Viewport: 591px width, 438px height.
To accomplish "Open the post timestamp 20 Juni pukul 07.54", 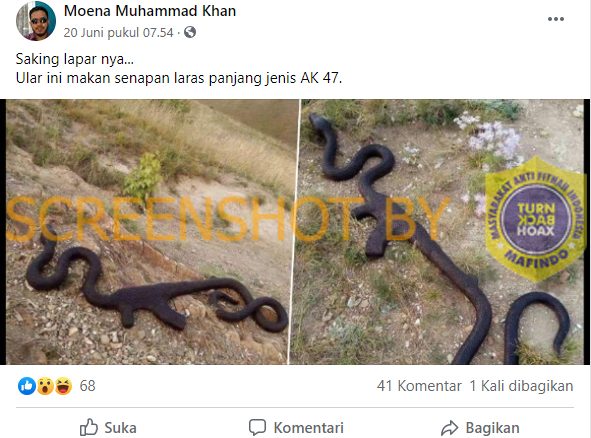I will tap(118, 33).
